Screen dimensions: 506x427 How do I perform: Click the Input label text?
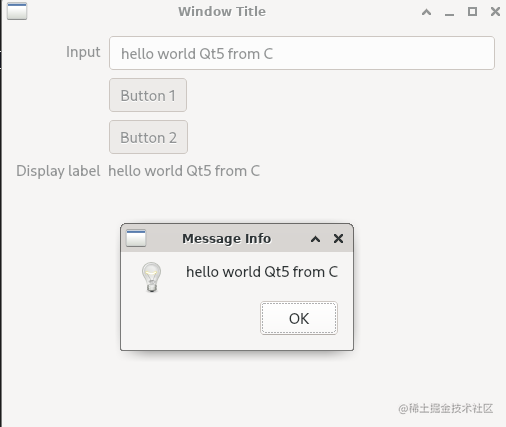click(x=83, y=52)
